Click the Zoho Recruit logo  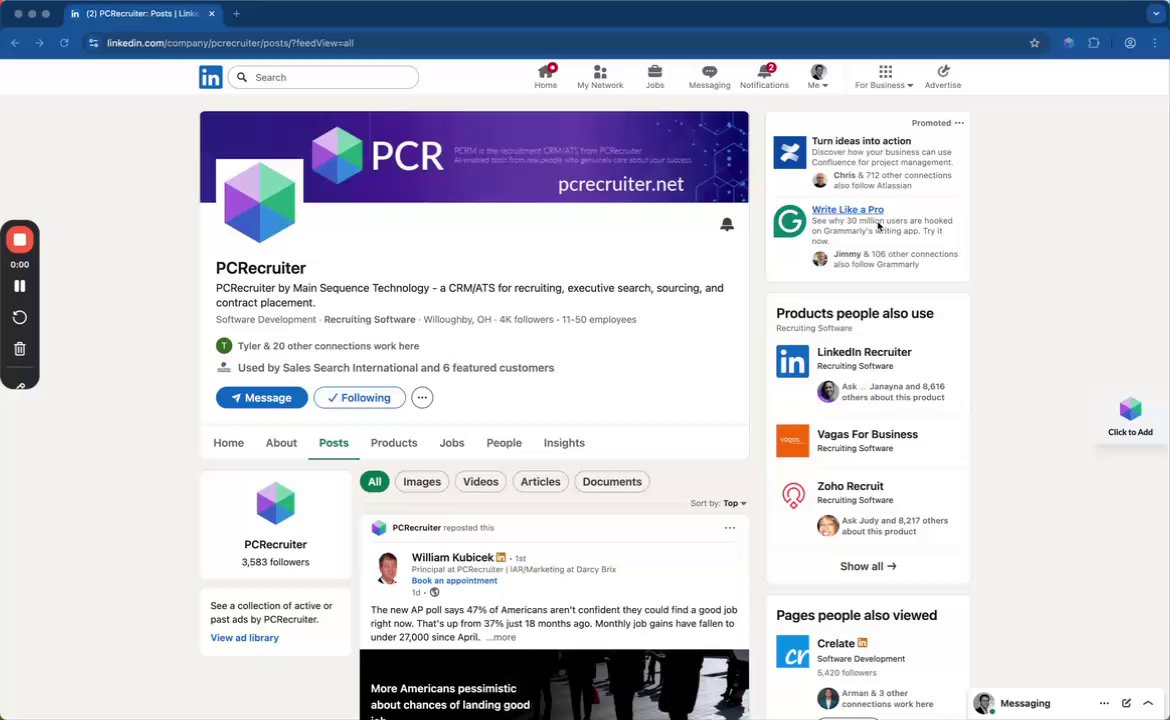(x=792, y=495)
